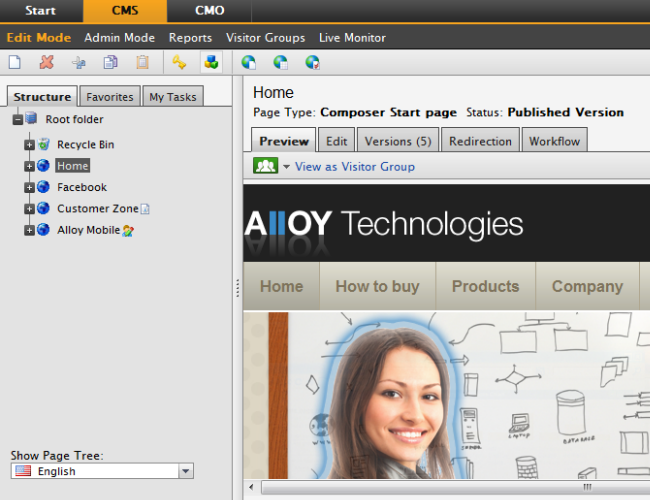Click the yellow key access rights icon
The height and width of the screenshot is (500, 650).
179,62
